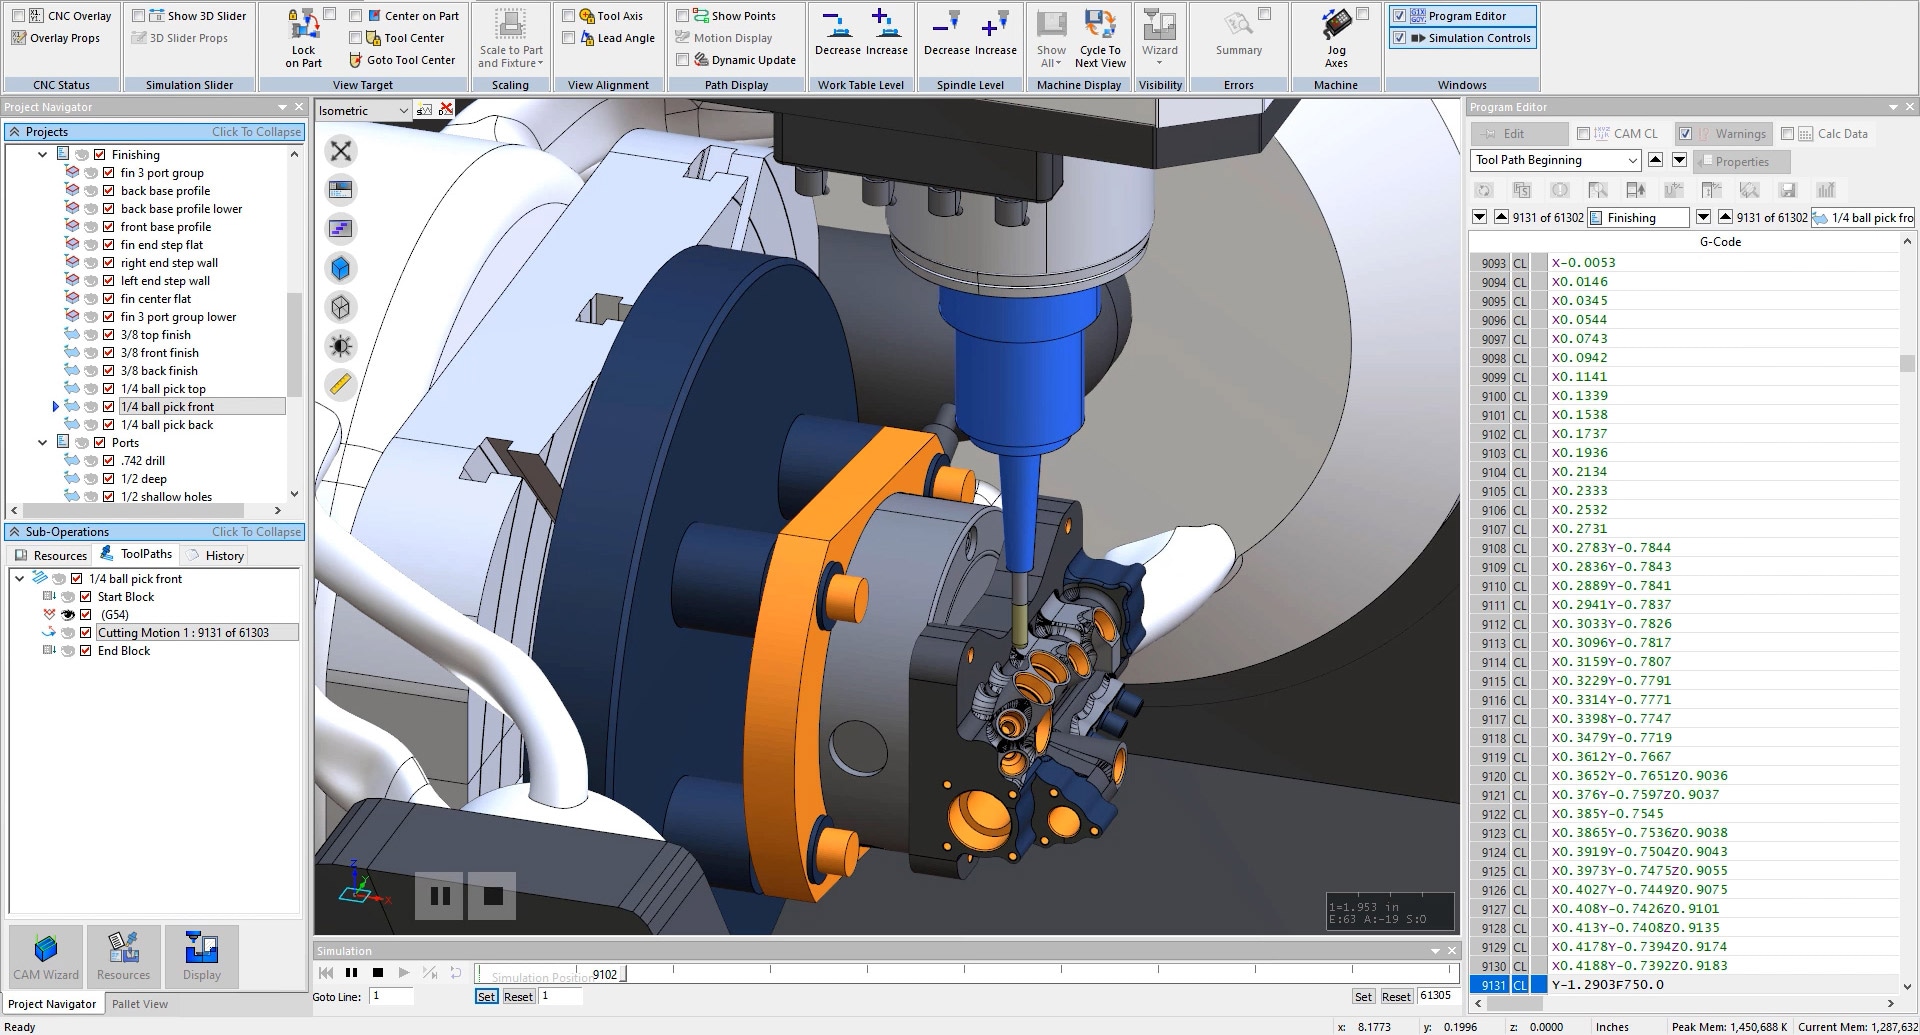Uncheck the 1/4 ball pick back operation

(109, 425)
